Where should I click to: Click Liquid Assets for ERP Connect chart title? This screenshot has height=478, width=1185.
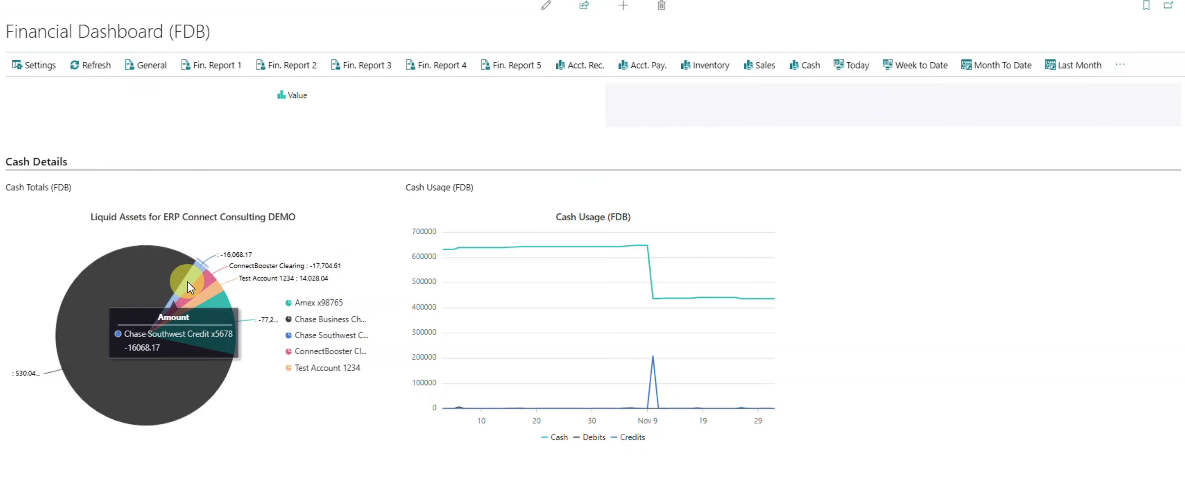coord(193,217)
